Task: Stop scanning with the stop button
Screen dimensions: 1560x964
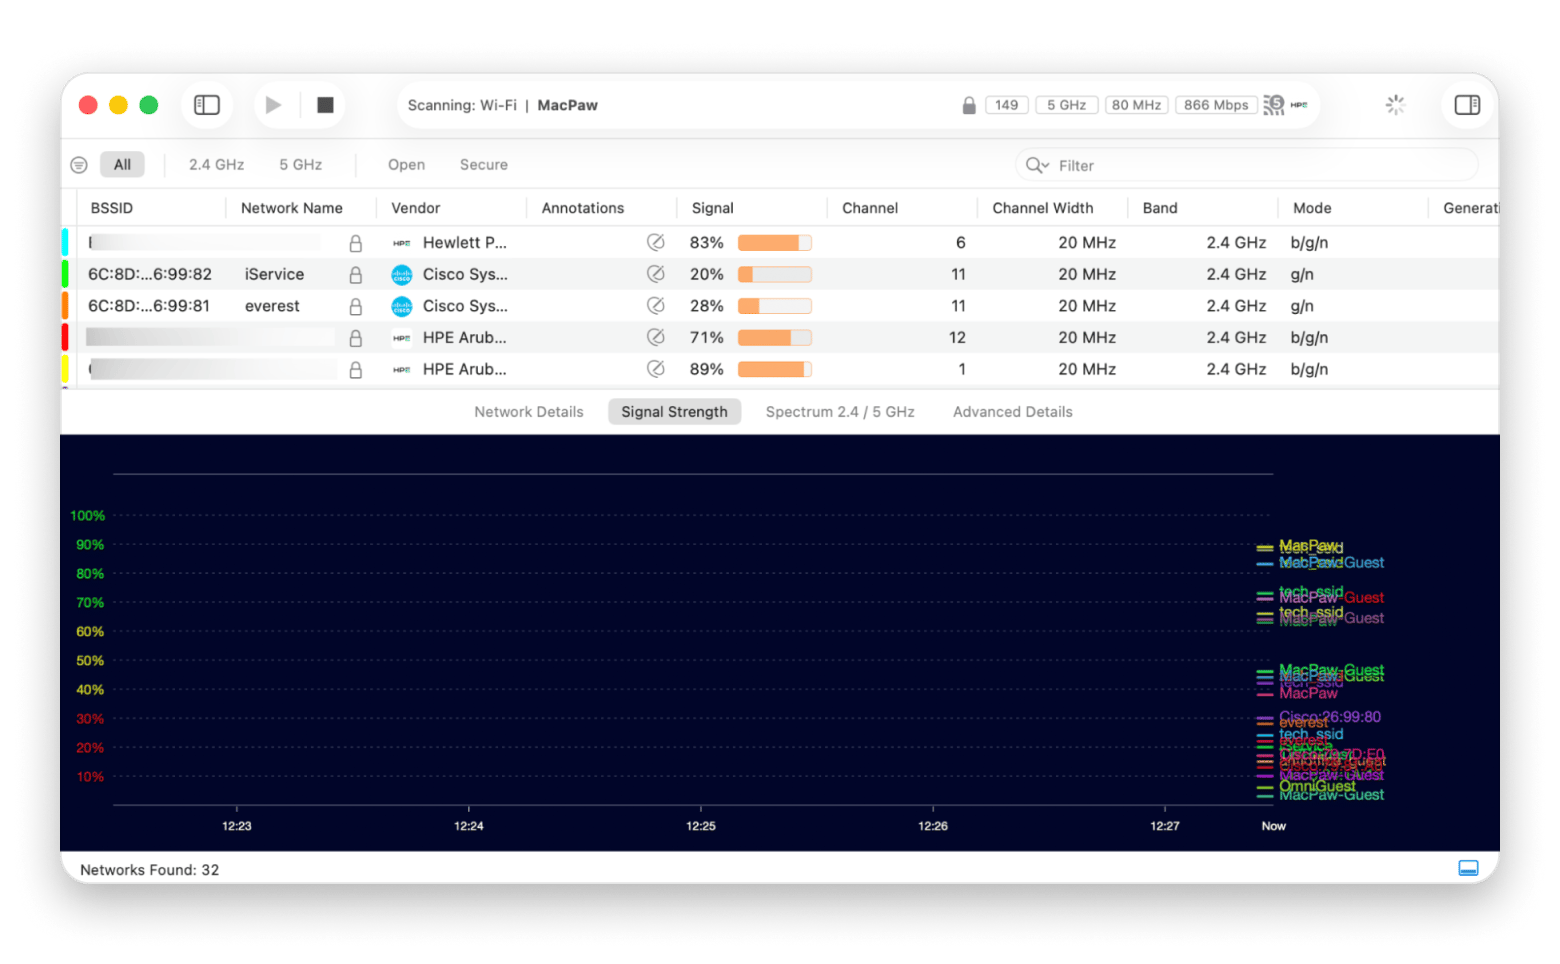Action: pos(325,105)
